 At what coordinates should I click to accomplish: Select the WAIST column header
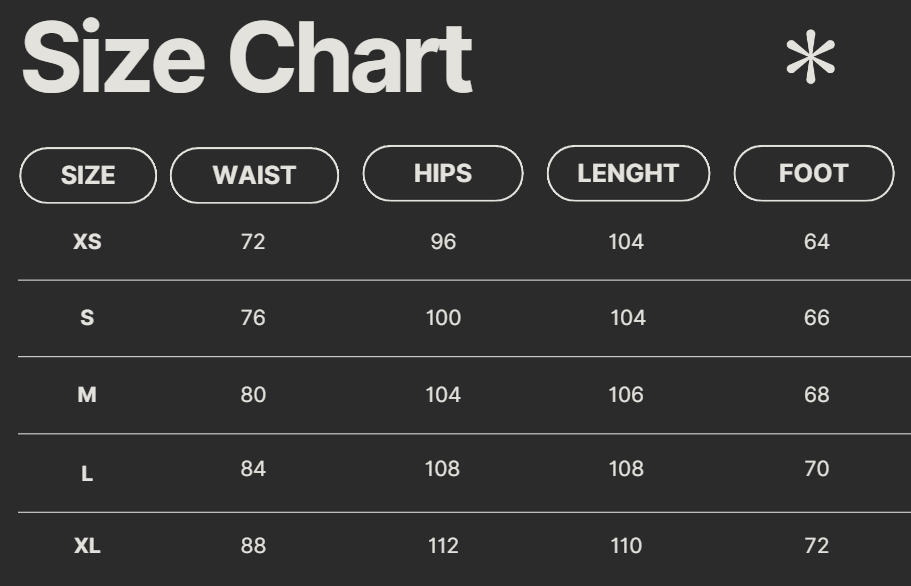tap(254, 175)
